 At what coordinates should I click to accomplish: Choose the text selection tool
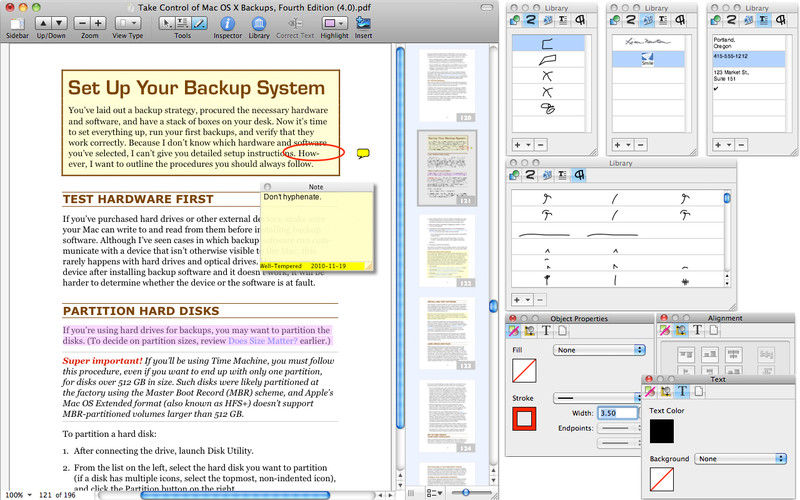pos(182,23)
